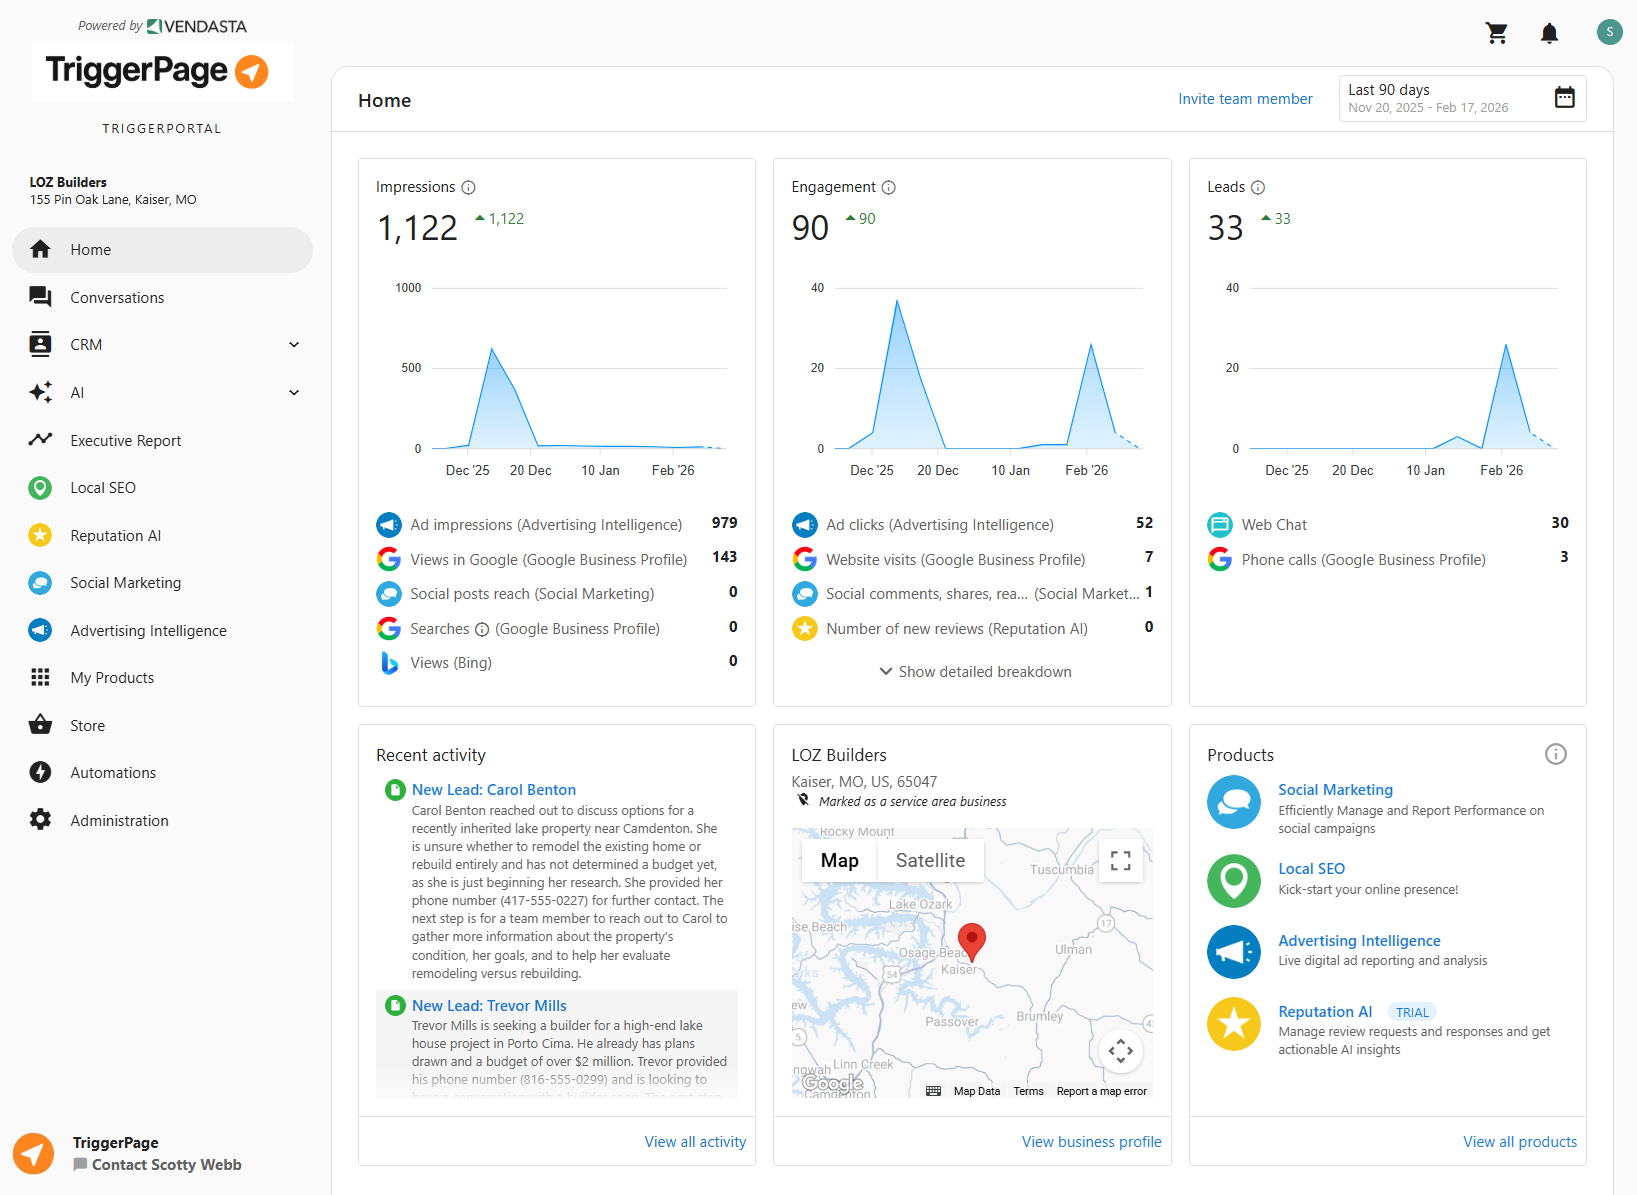Open Reputation AI product link
This screenshot has width=1637, height=1195.
coord(1325,1012)
